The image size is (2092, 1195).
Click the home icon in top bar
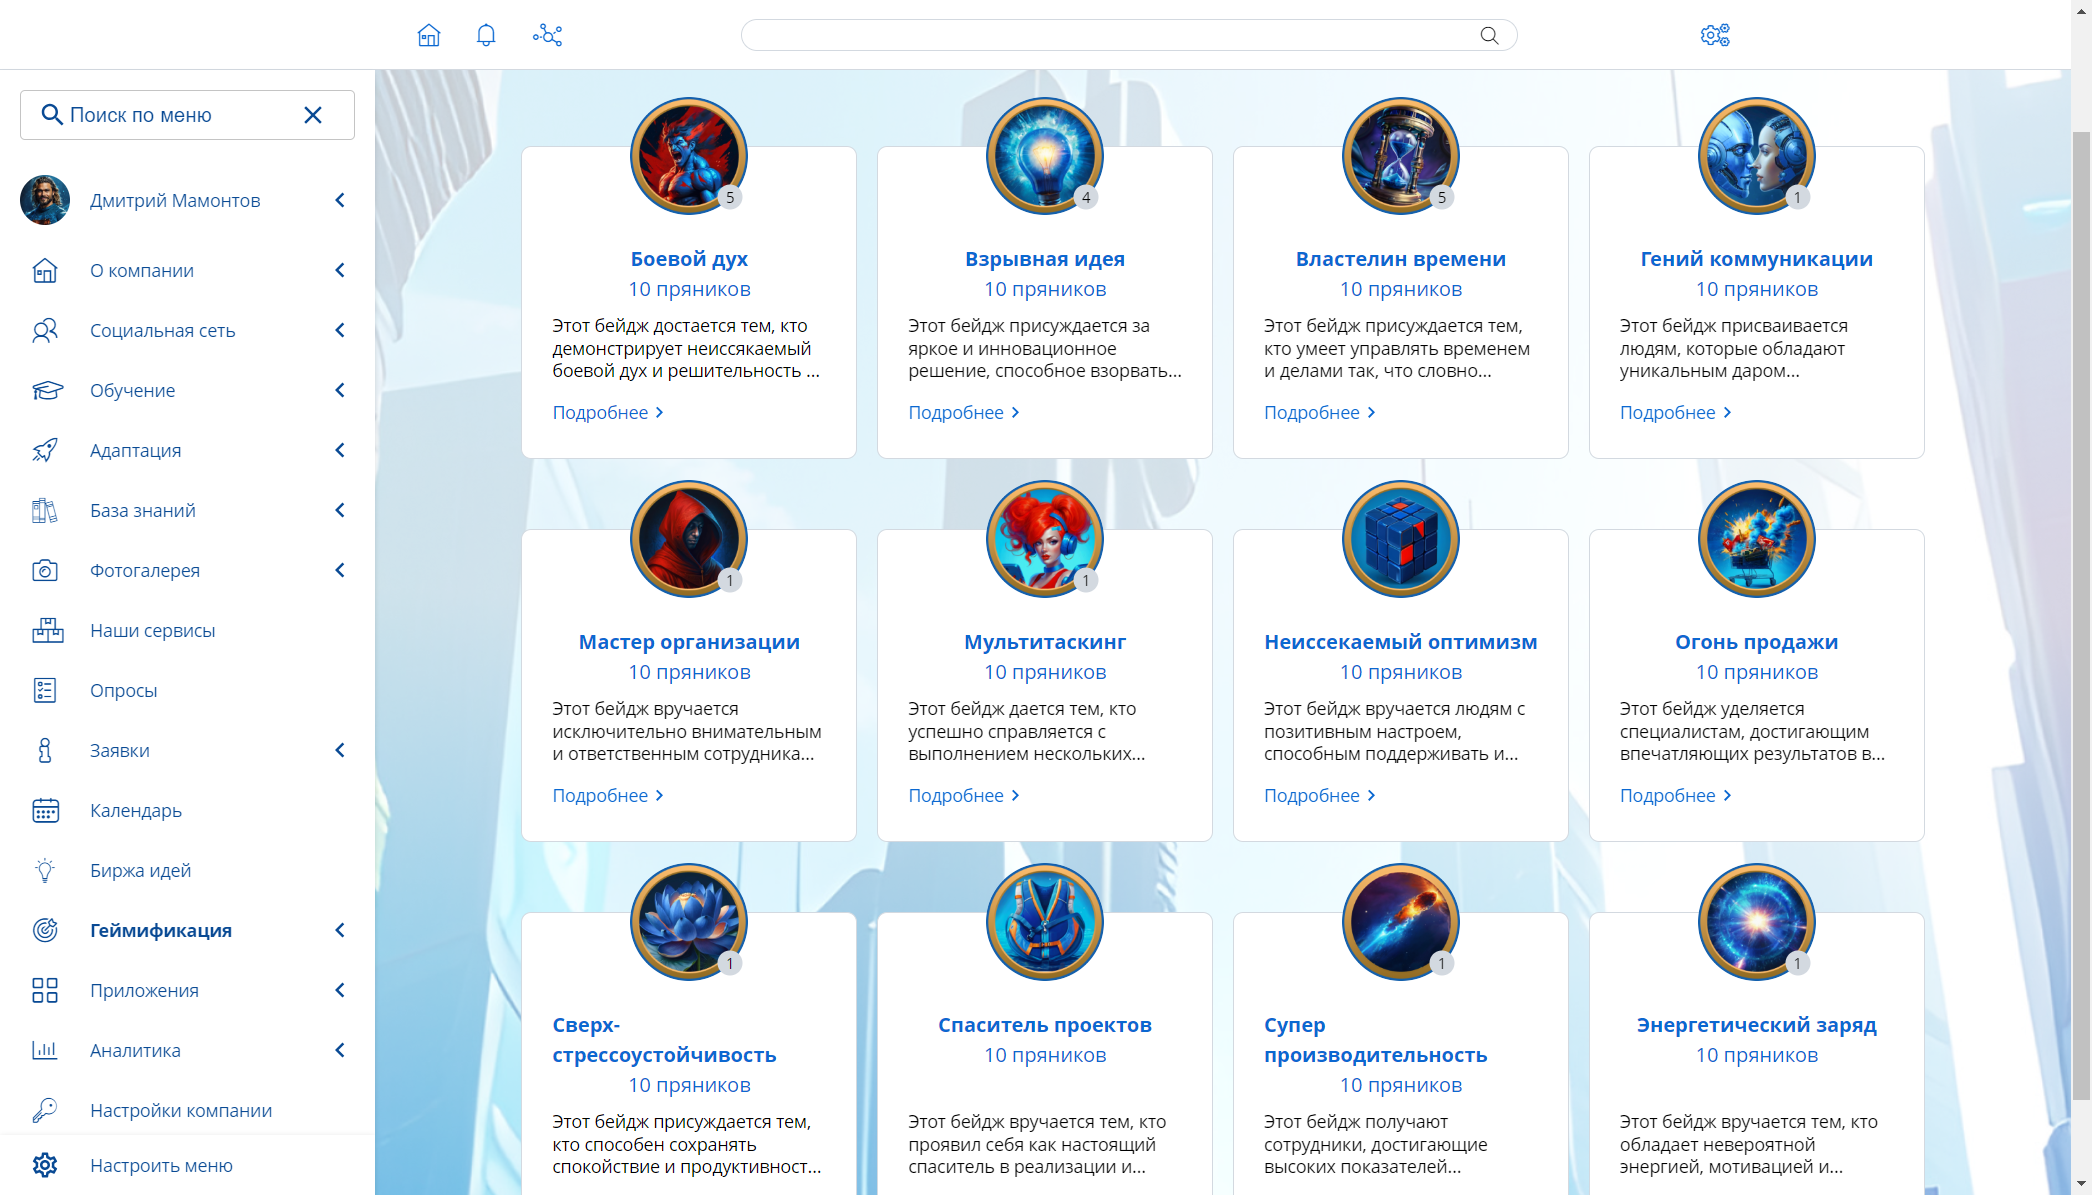(429, 36)
